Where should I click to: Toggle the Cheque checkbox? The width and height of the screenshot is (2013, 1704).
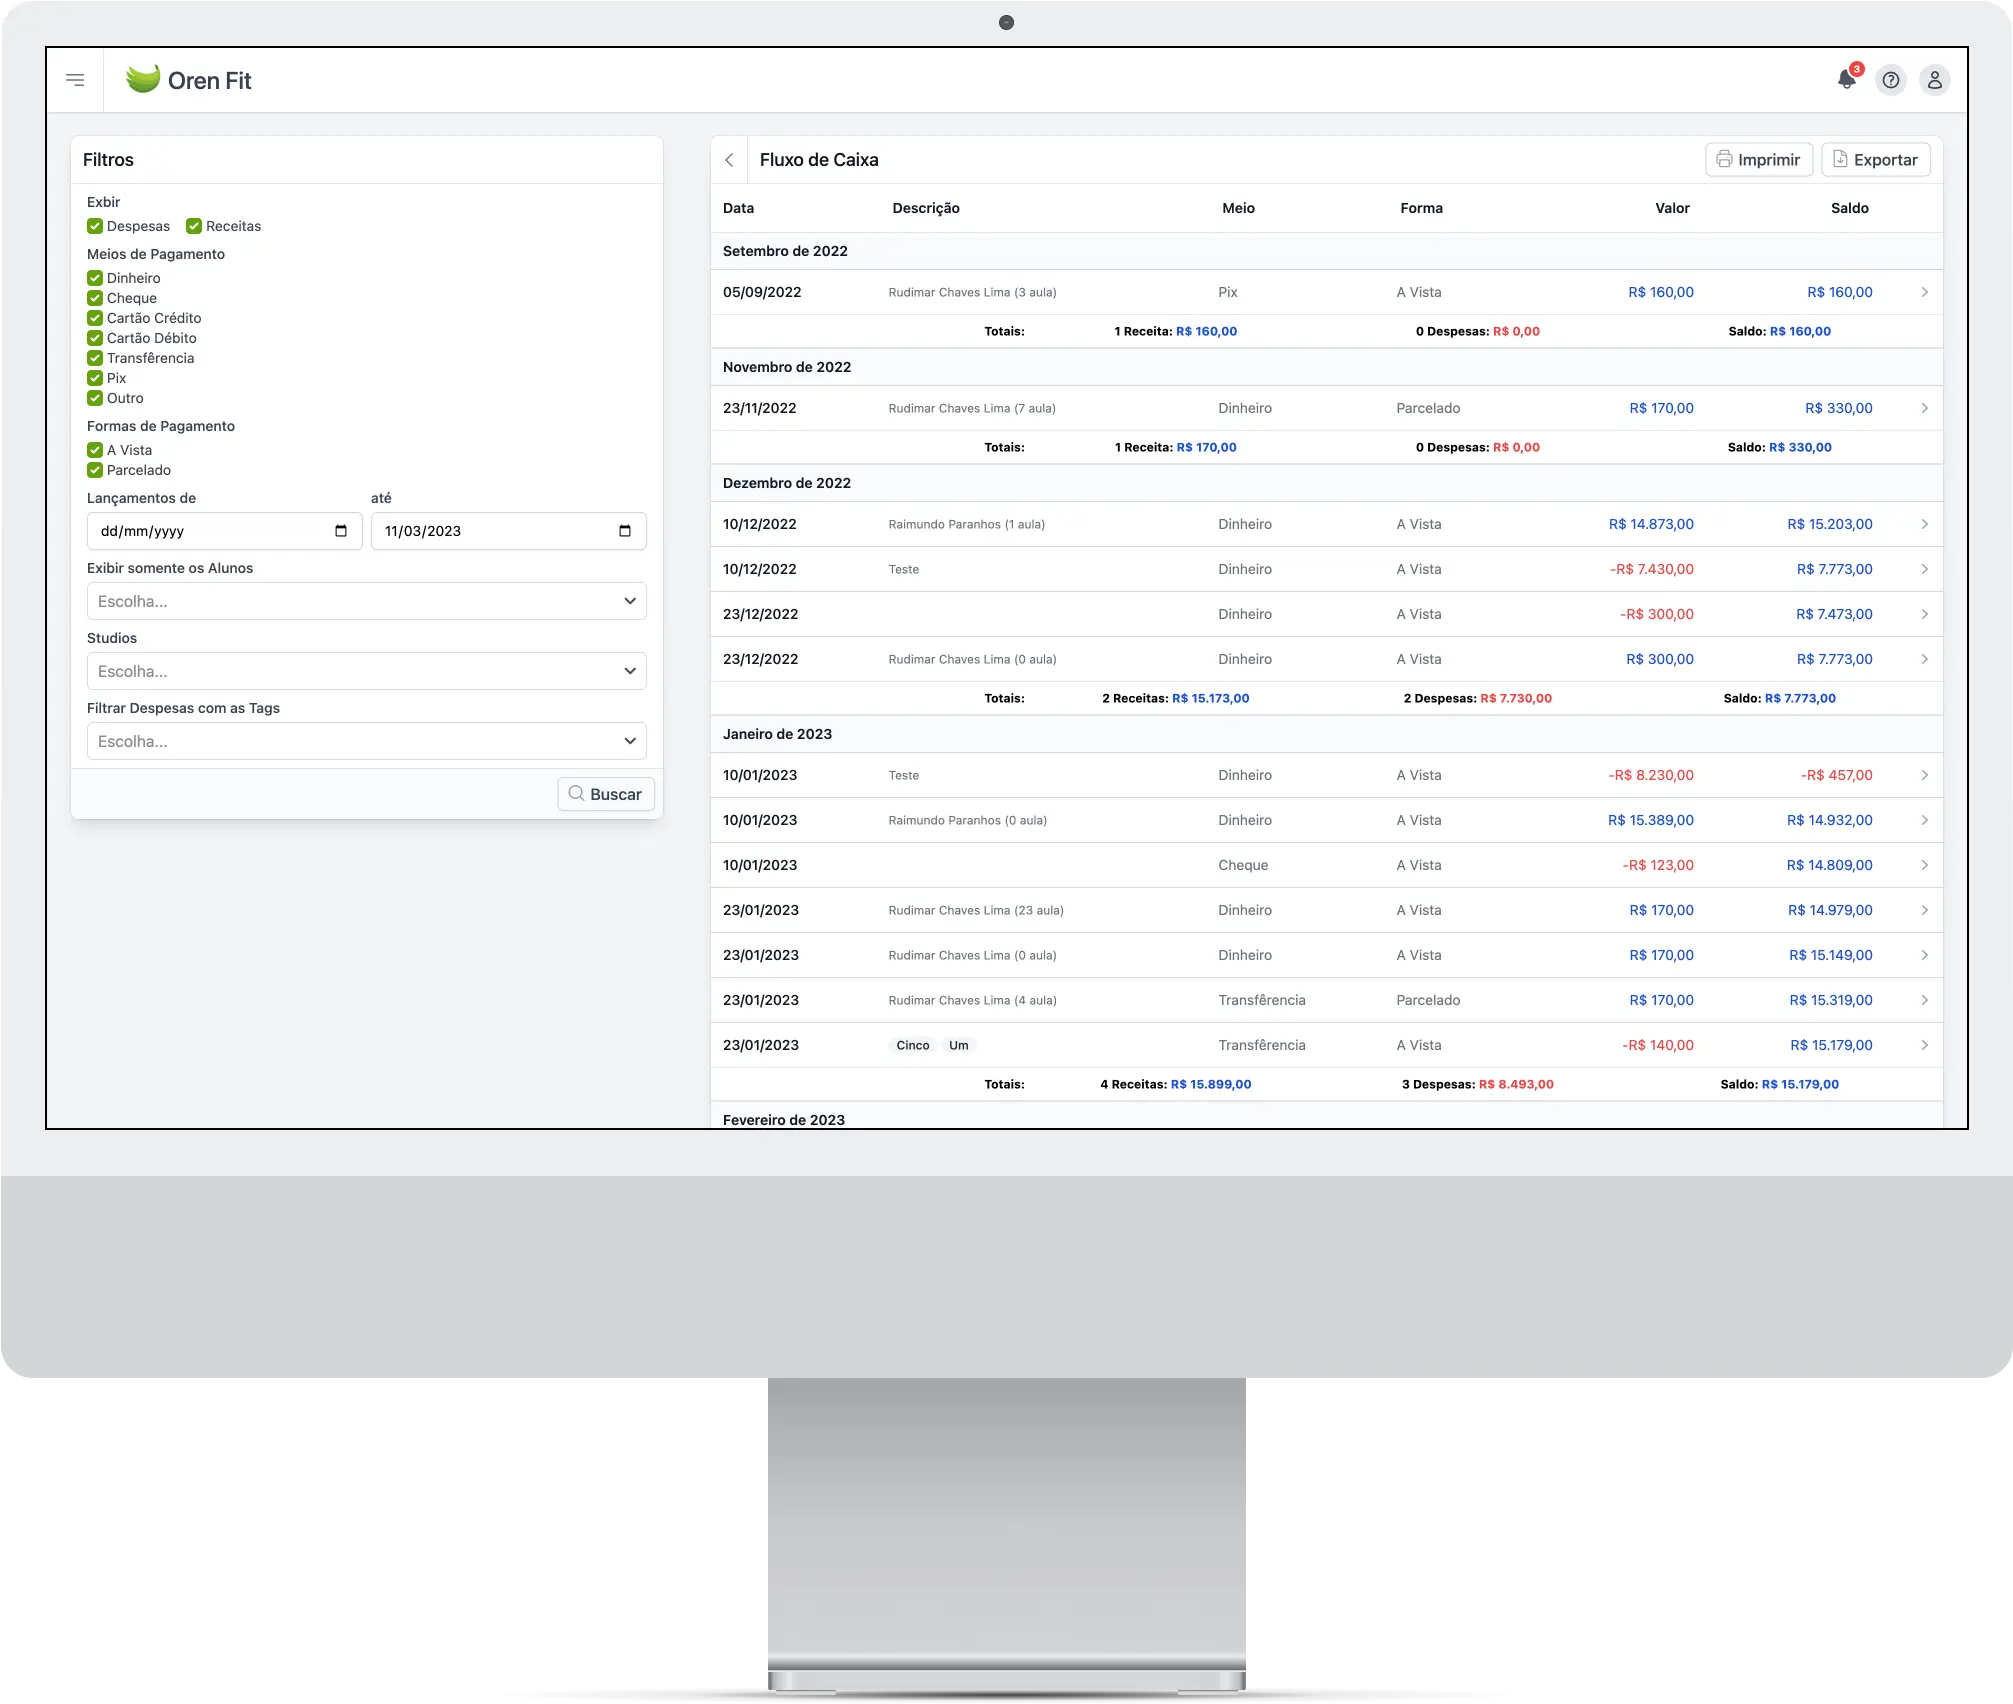(95, 298)
